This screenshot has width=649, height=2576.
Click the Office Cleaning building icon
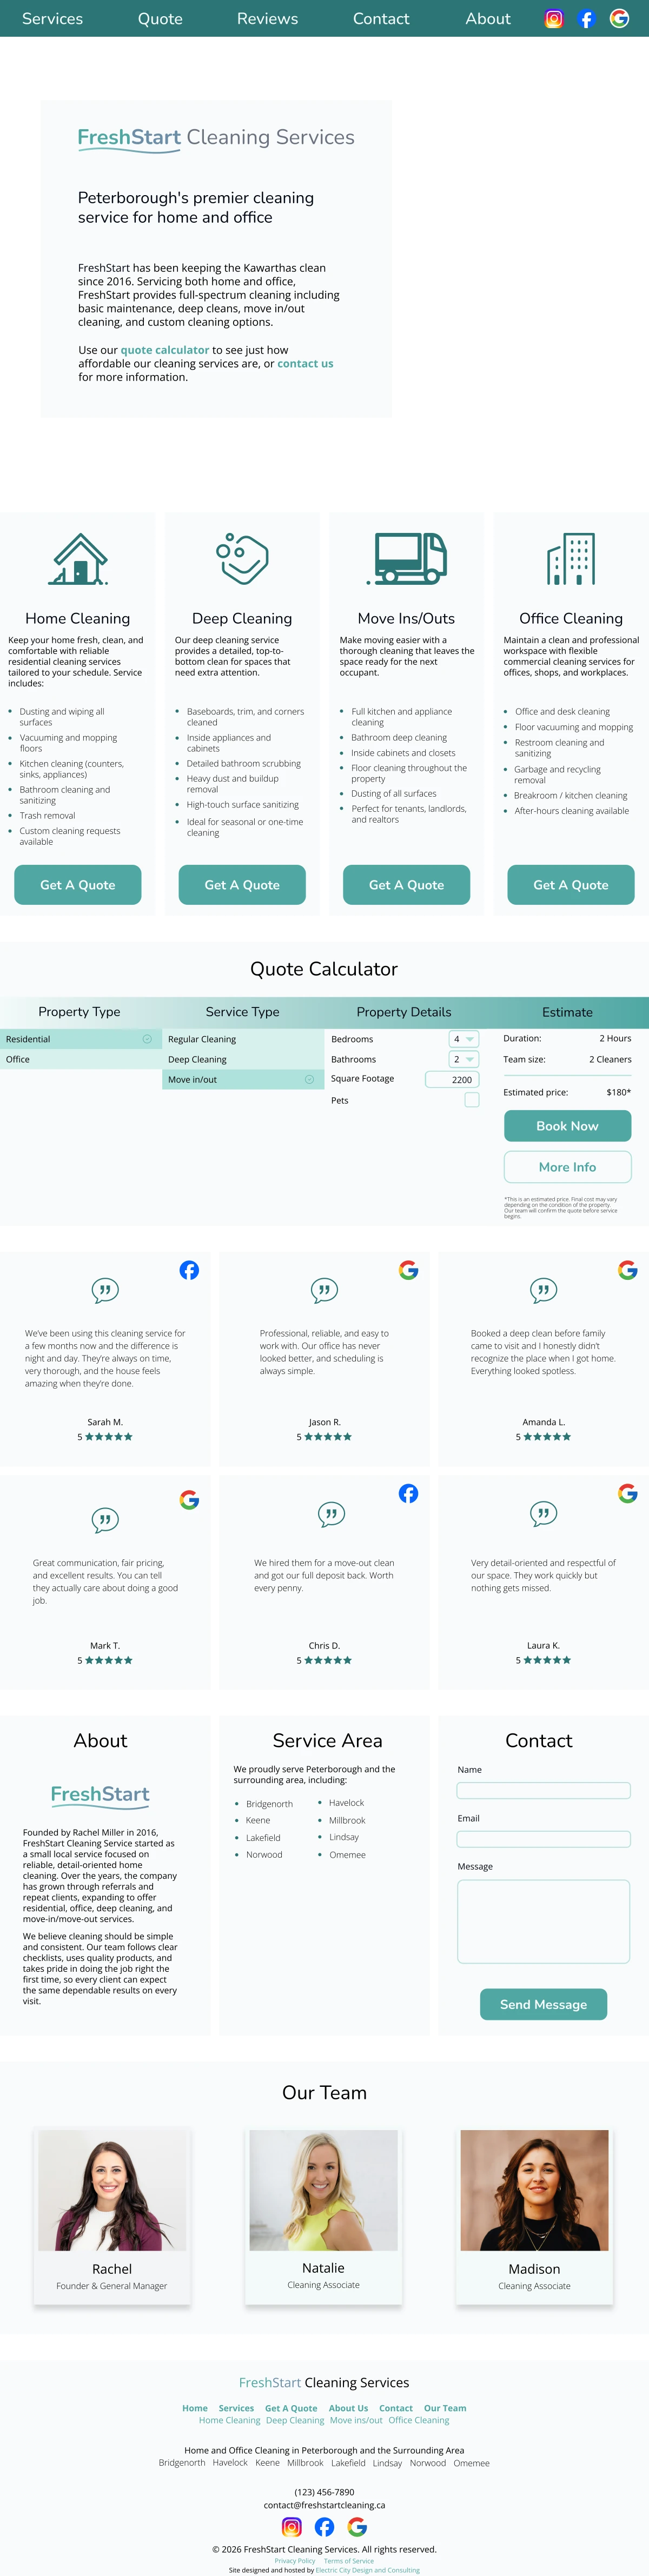571,558
